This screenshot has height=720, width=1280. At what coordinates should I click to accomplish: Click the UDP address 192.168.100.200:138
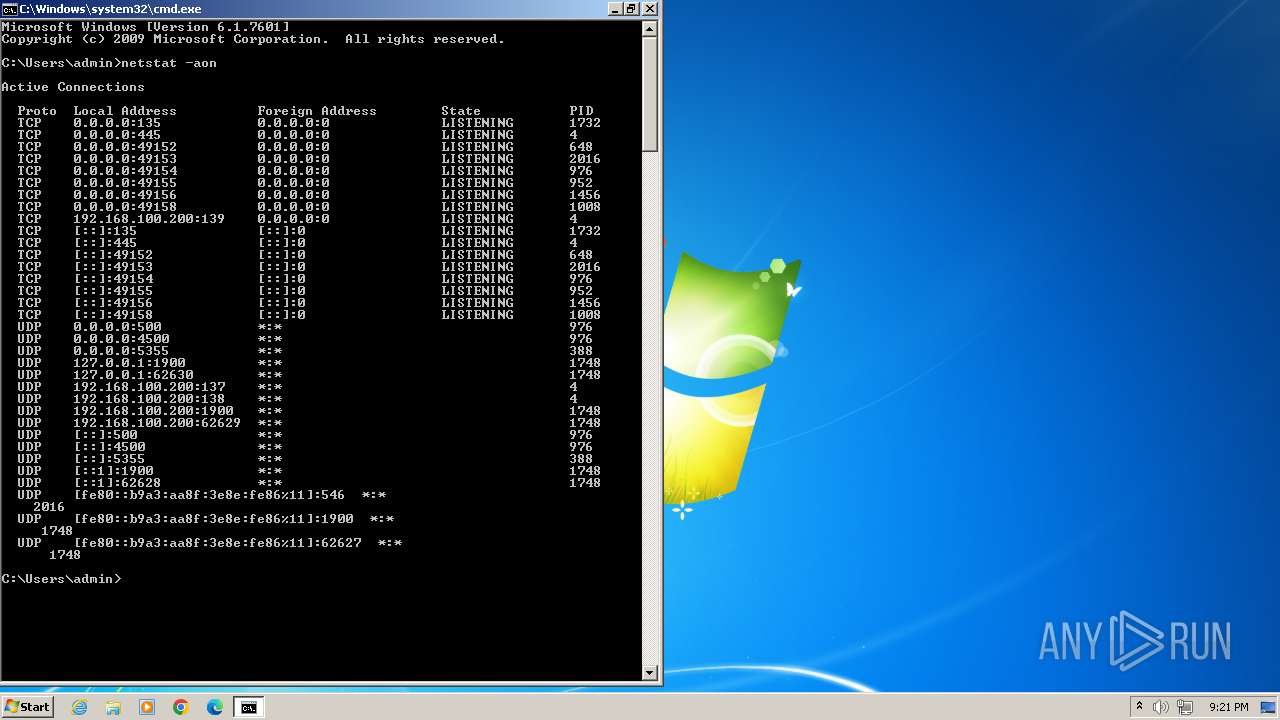click(149, 399)
